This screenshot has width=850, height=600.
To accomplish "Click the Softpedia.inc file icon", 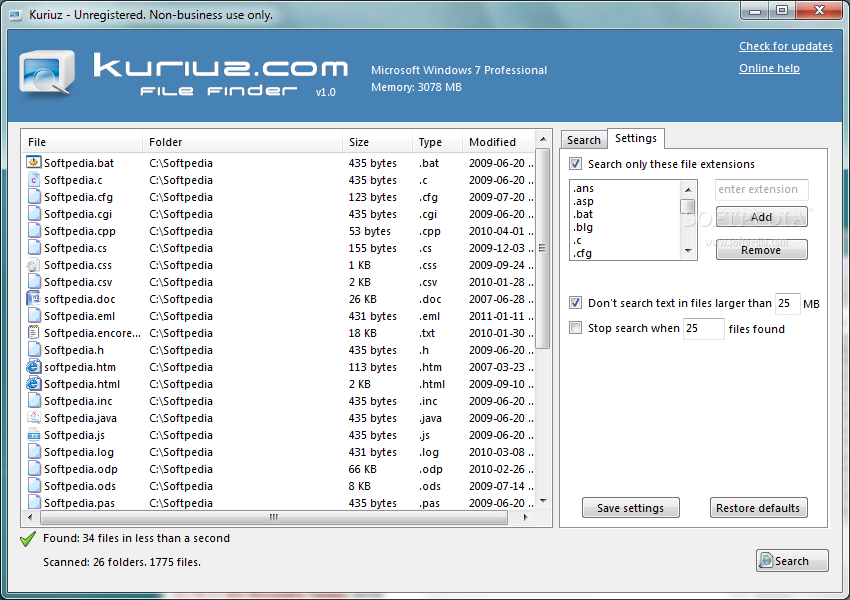I will (34, 401).
